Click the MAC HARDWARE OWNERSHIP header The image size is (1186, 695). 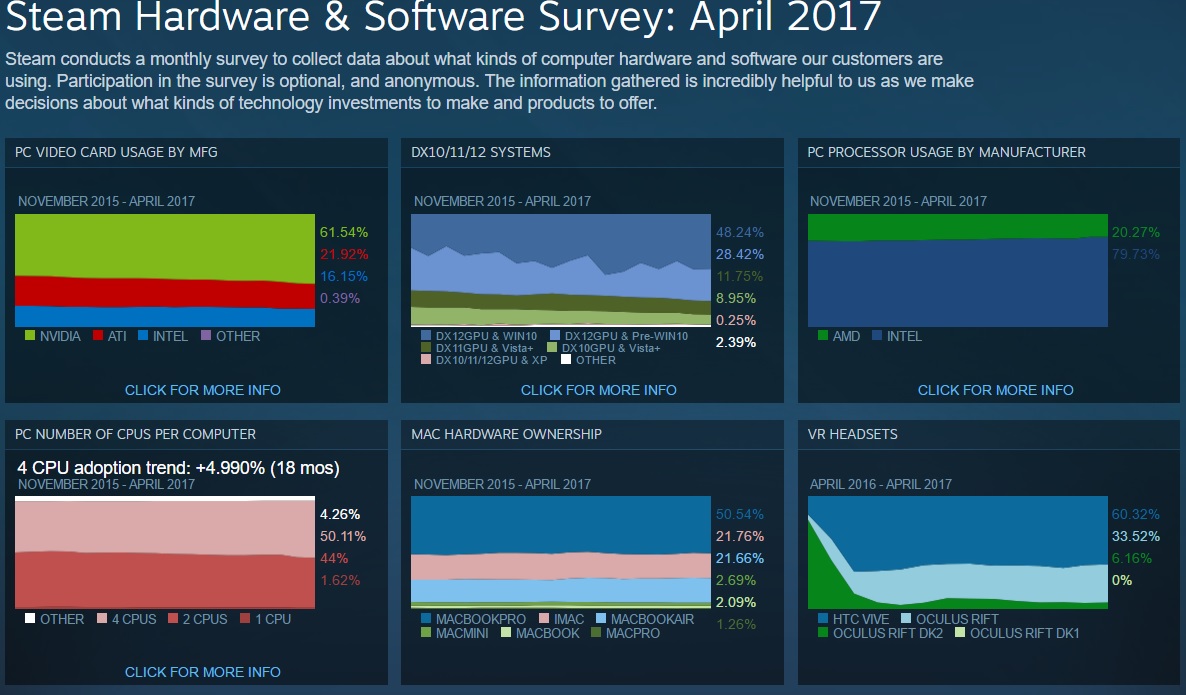coord(506,434)
